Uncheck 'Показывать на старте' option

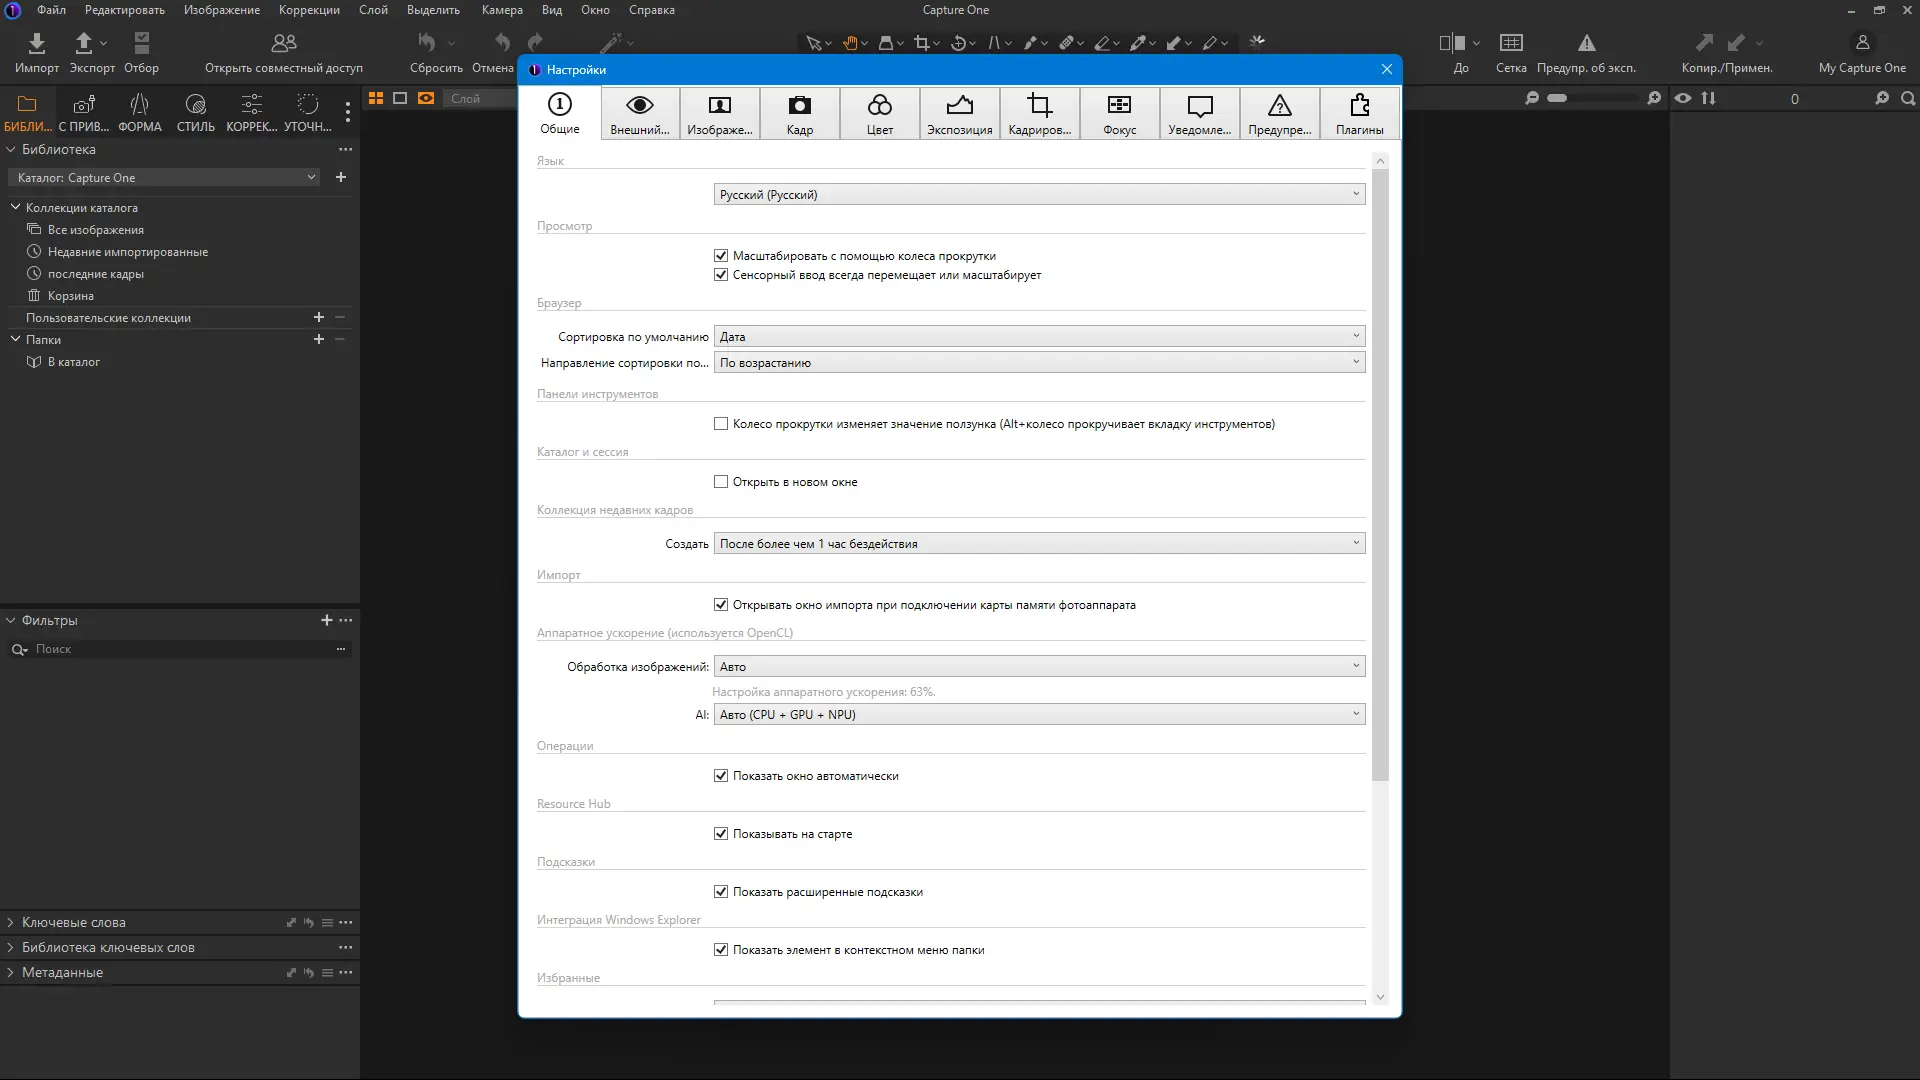721,834
